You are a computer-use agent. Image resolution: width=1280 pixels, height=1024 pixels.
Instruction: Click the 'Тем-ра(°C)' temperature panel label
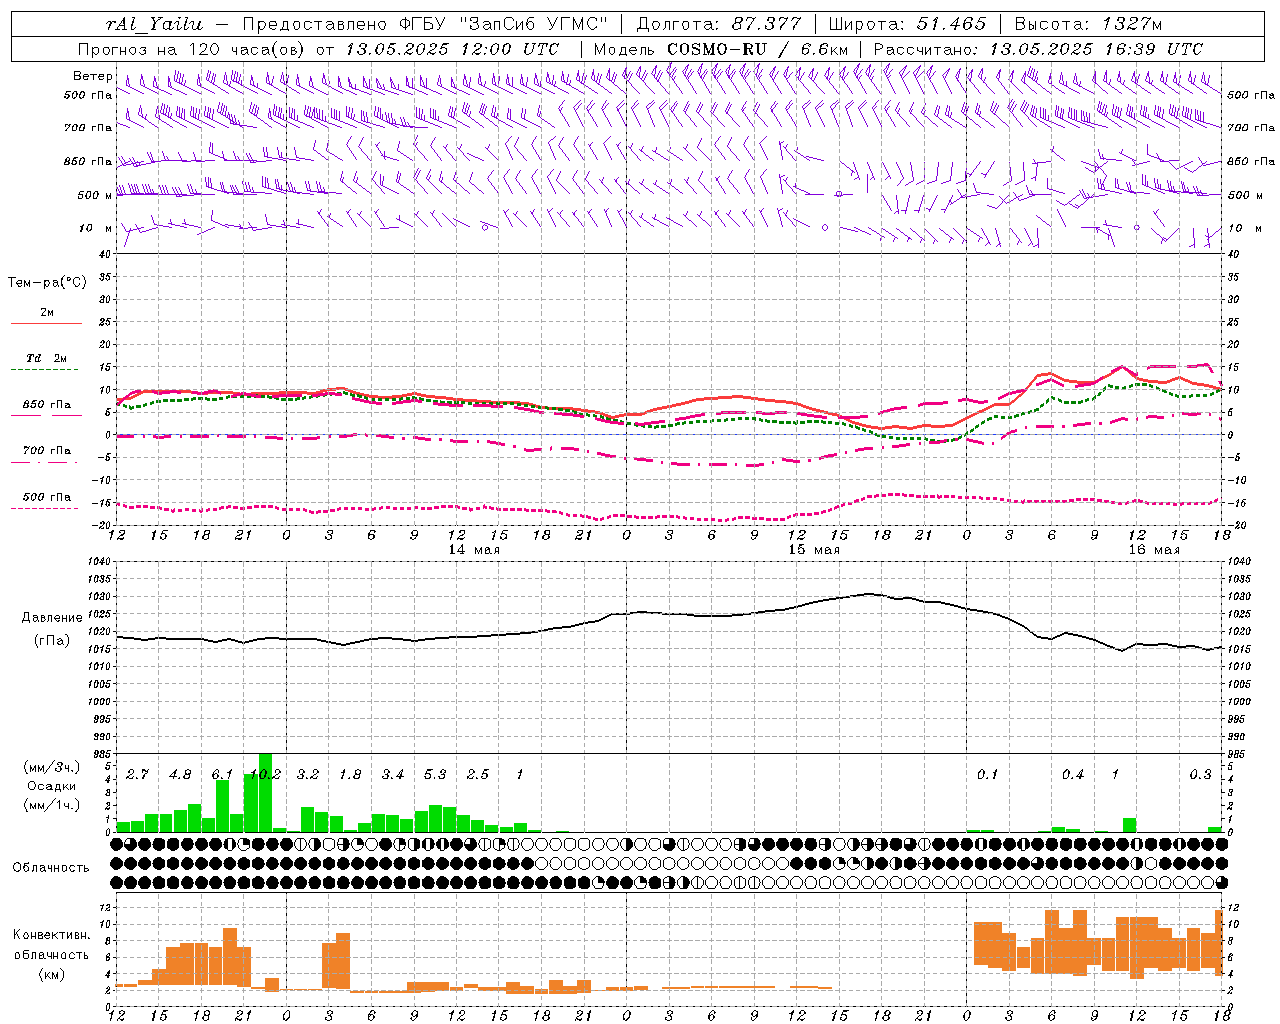pyautogui.click(x=47, y=283)
